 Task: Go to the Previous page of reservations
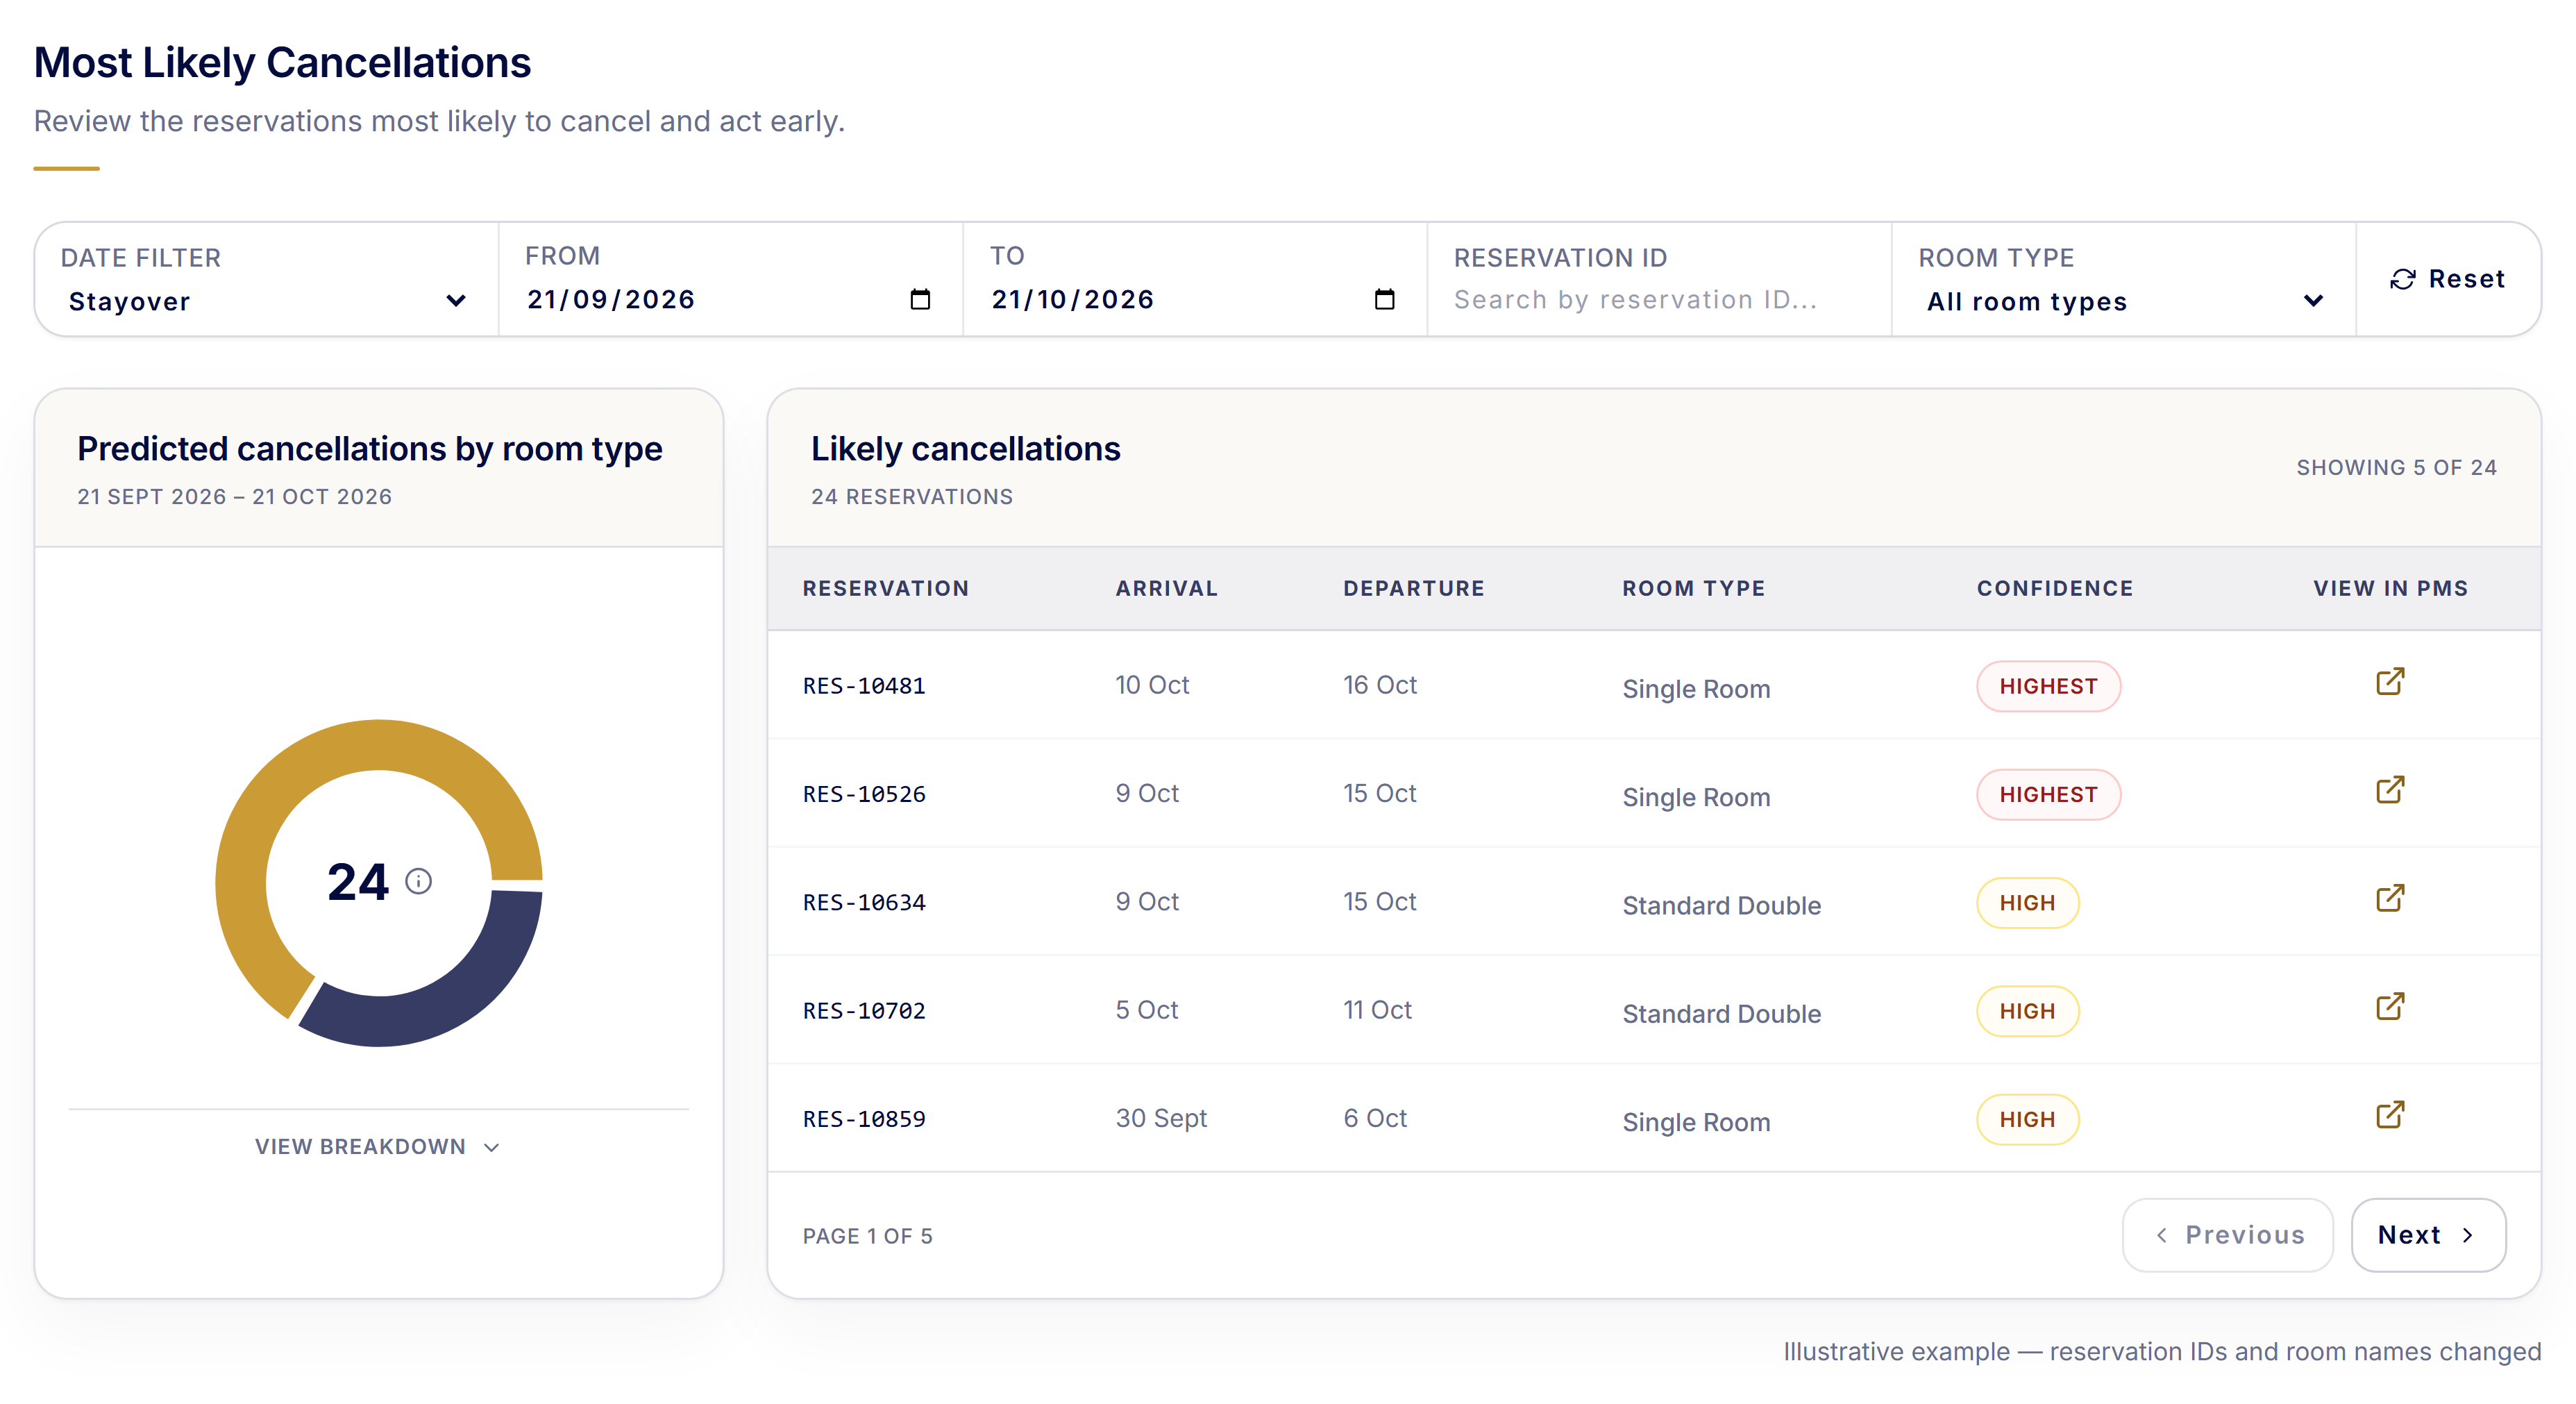(2228, 1235)
